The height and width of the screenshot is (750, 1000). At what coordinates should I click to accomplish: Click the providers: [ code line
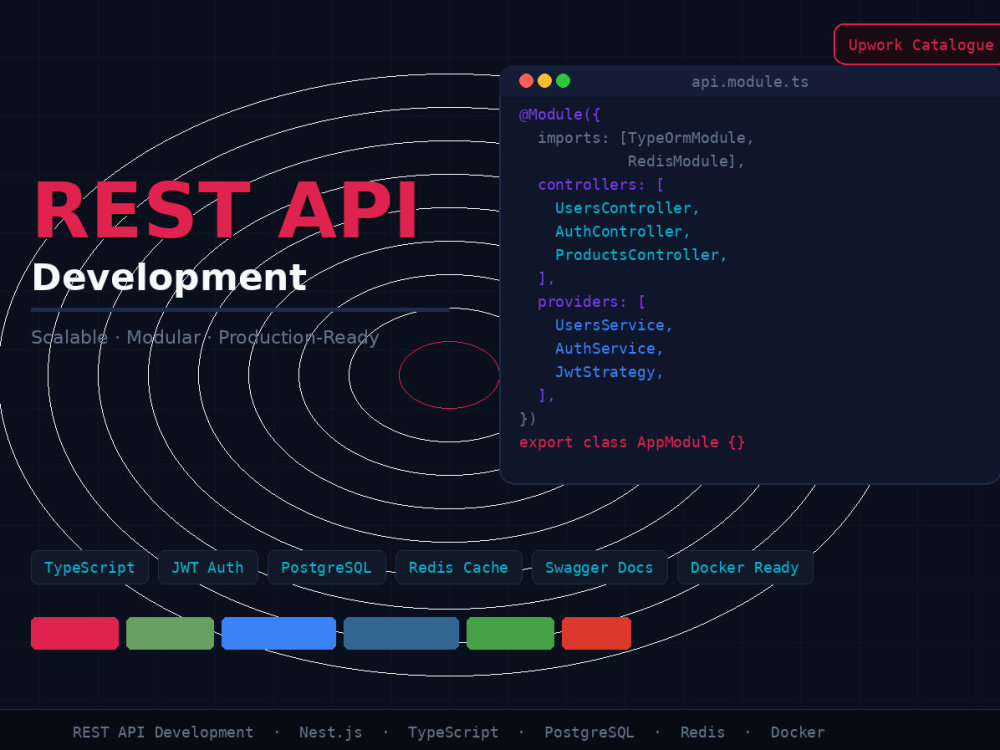coord(592,302)
